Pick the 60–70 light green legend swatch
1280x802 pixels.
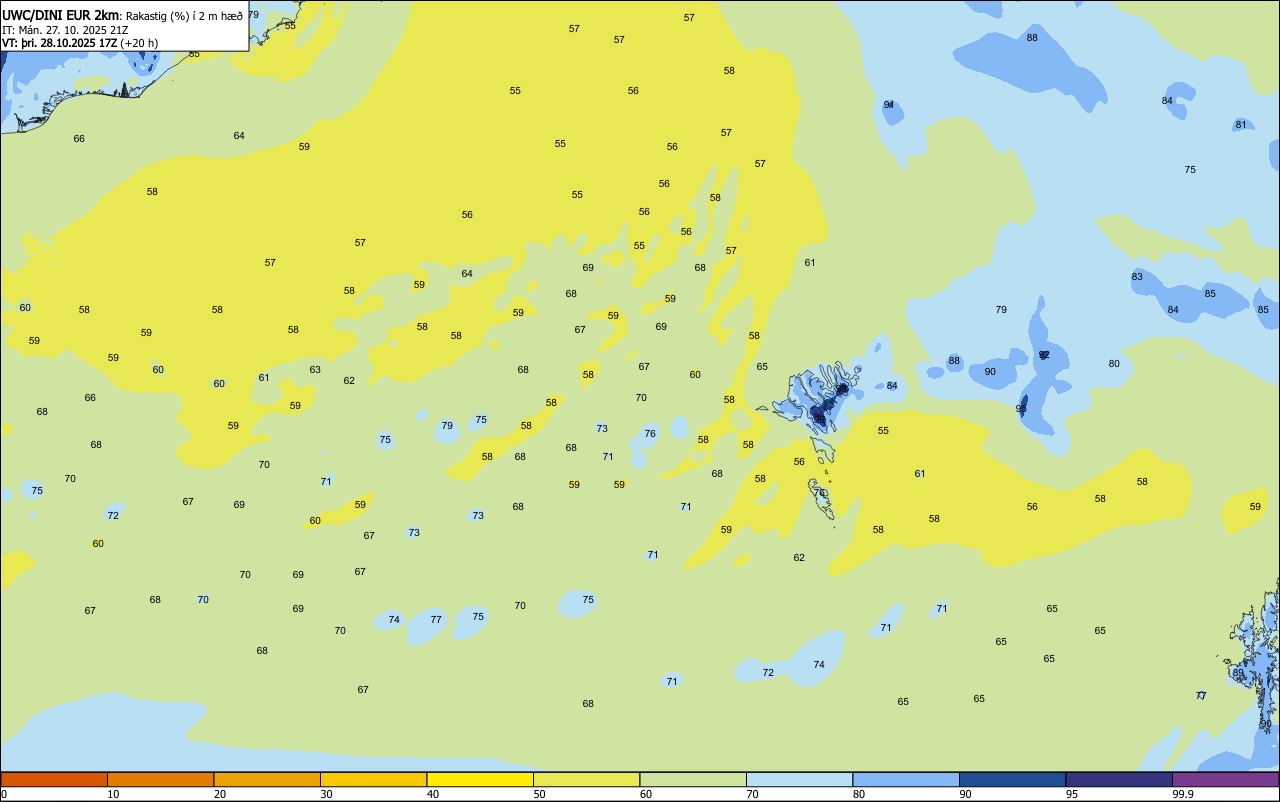[x=693, y=779]
